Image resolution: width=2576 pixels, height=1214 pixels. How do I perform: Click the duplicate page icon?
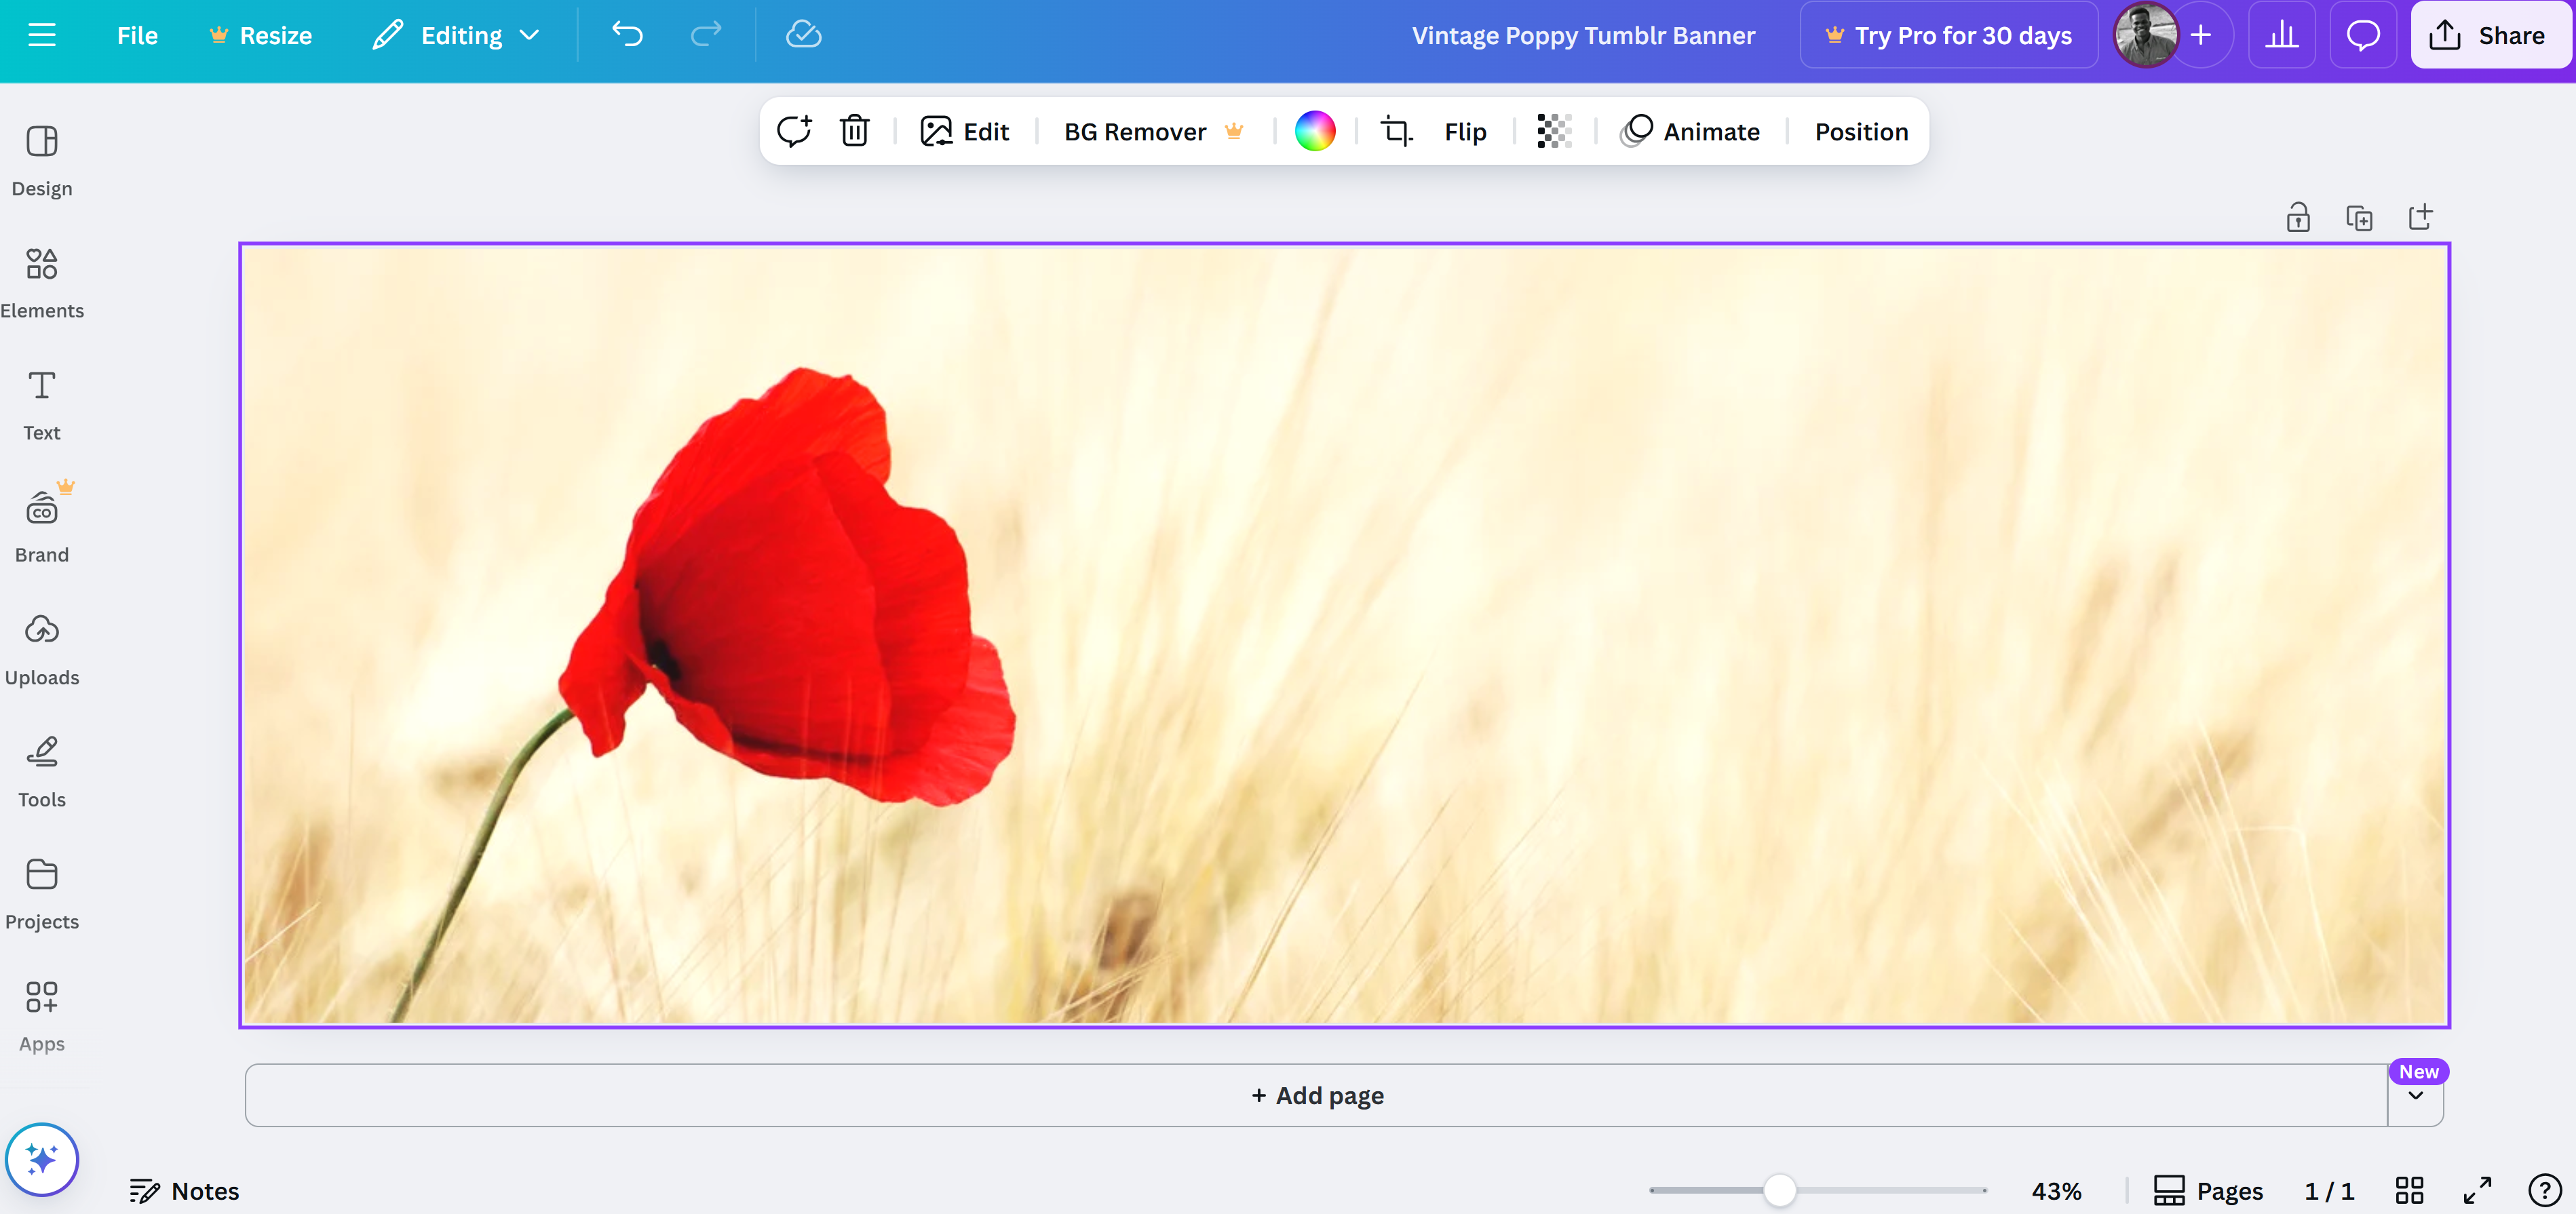(x=2359, y=218)
